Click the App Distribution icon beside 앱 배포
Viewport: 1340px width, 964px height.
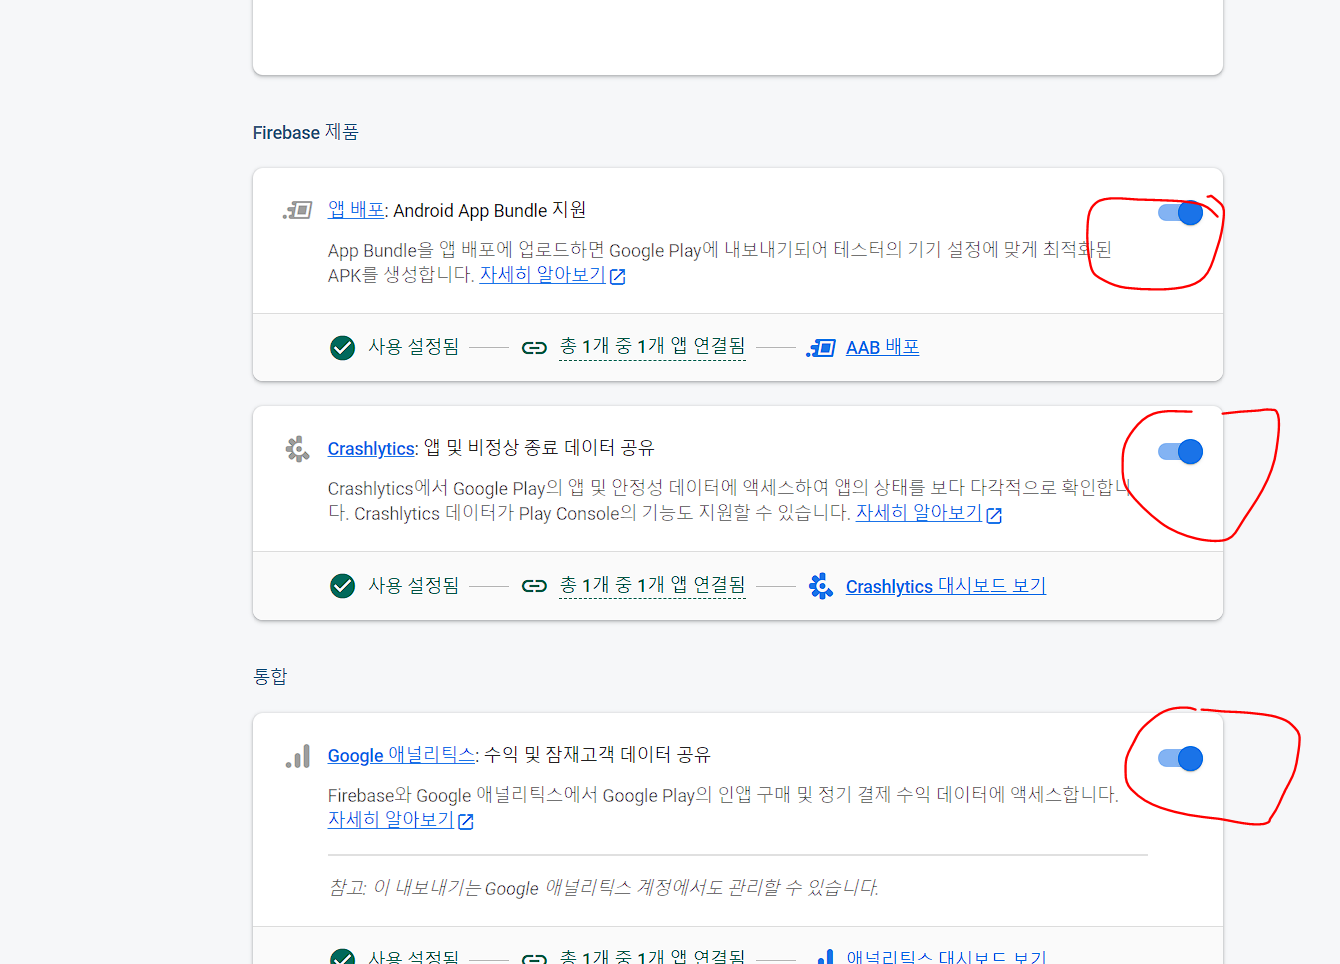297,210
